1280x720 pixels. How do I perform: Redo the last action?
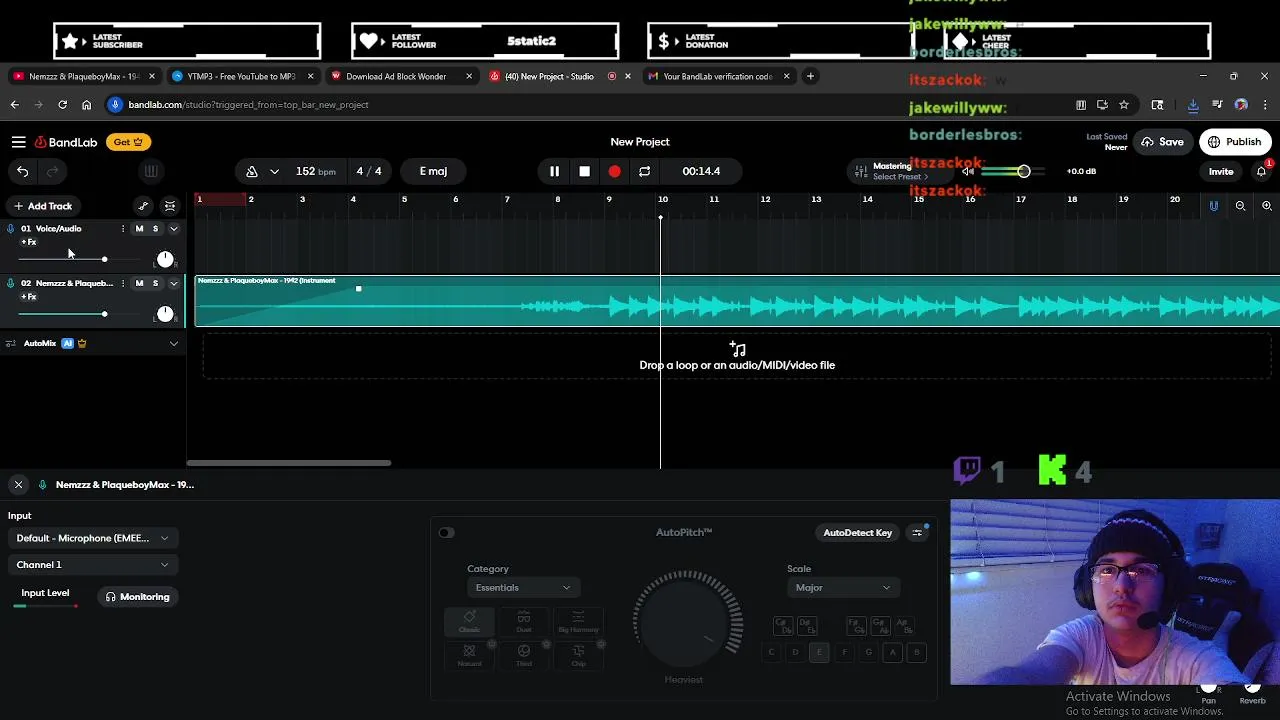pos(52,171)
